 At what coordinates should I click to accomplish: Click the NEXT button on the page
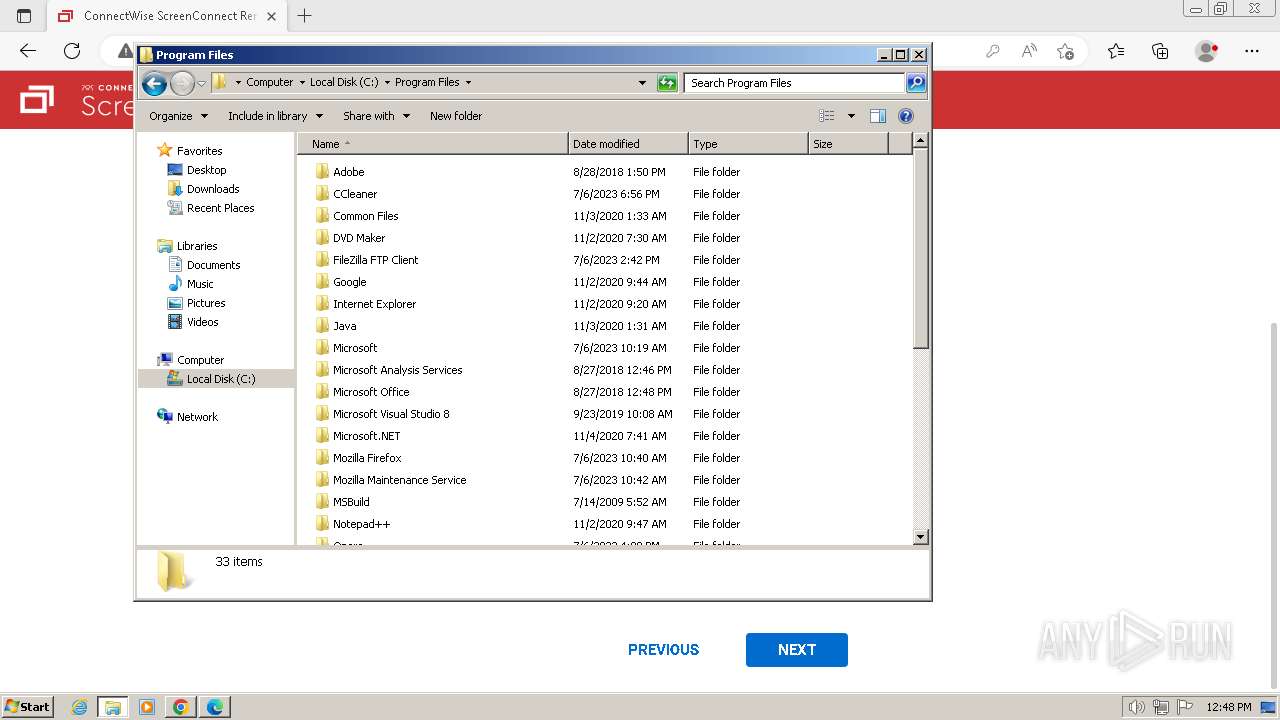click(x=797, y=650)
